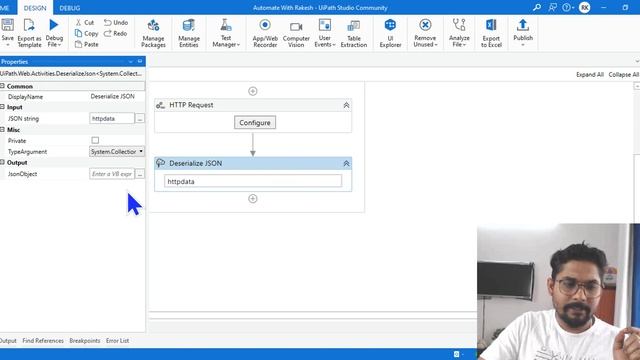The height and width of the screenshot is (360, 640).
Task: Open search in title bar
Action: 537,7
